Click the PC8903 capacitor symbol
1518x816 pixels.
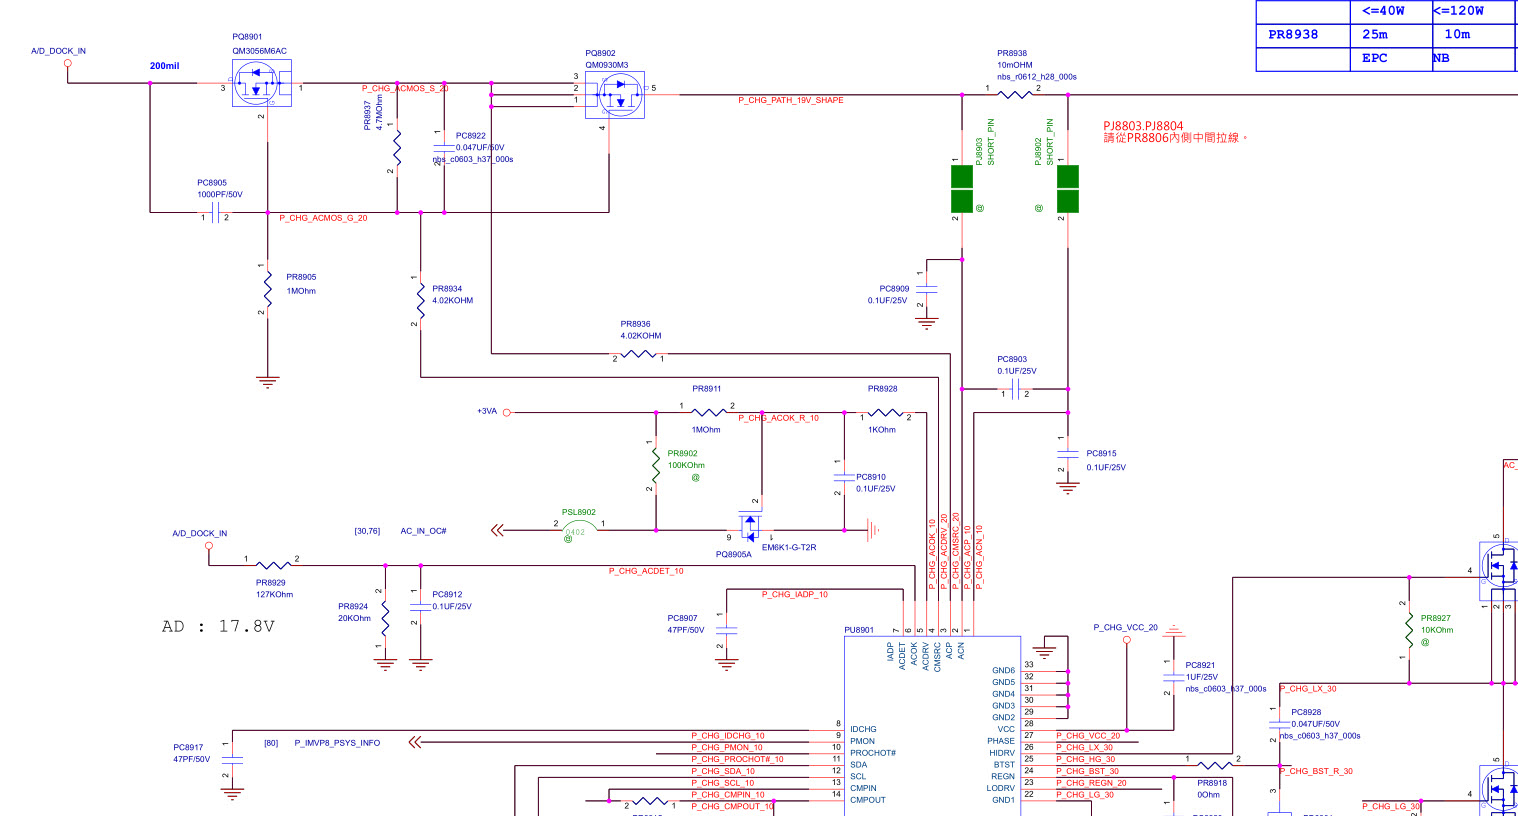point(1015,388)
